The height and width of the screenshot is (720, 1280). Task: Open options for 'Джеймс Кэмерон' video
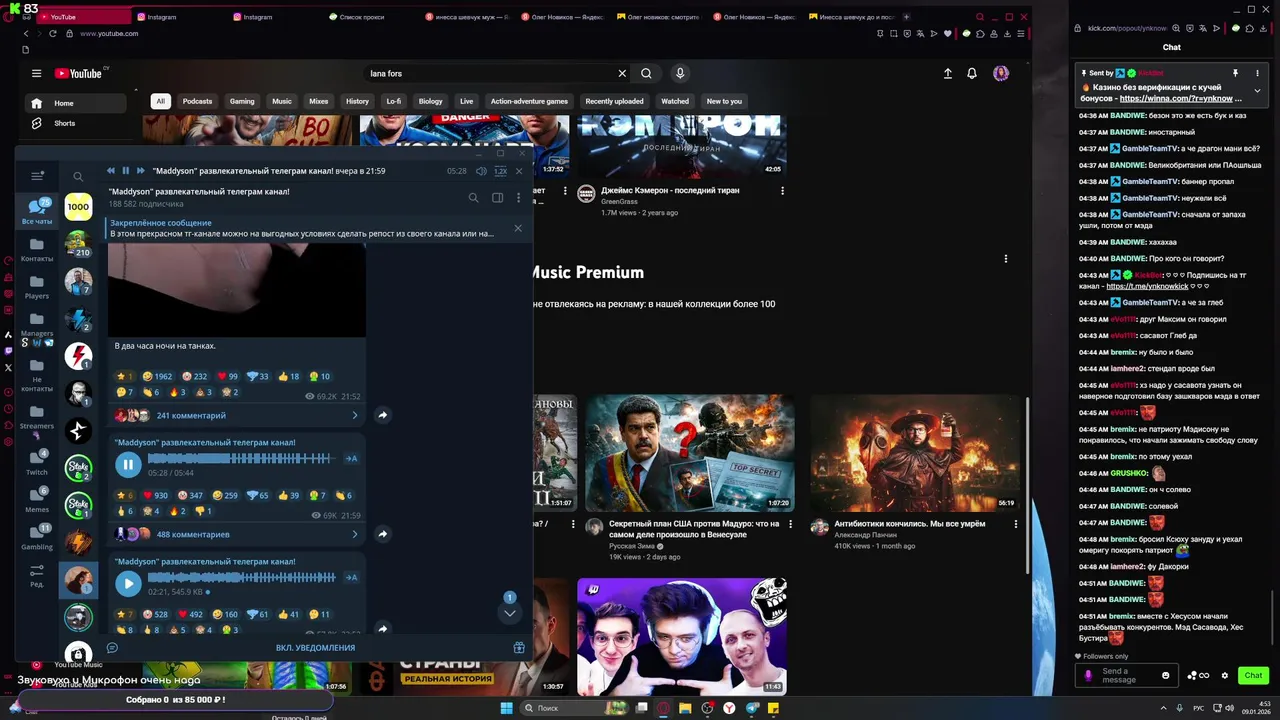click(x=782, y=190)
